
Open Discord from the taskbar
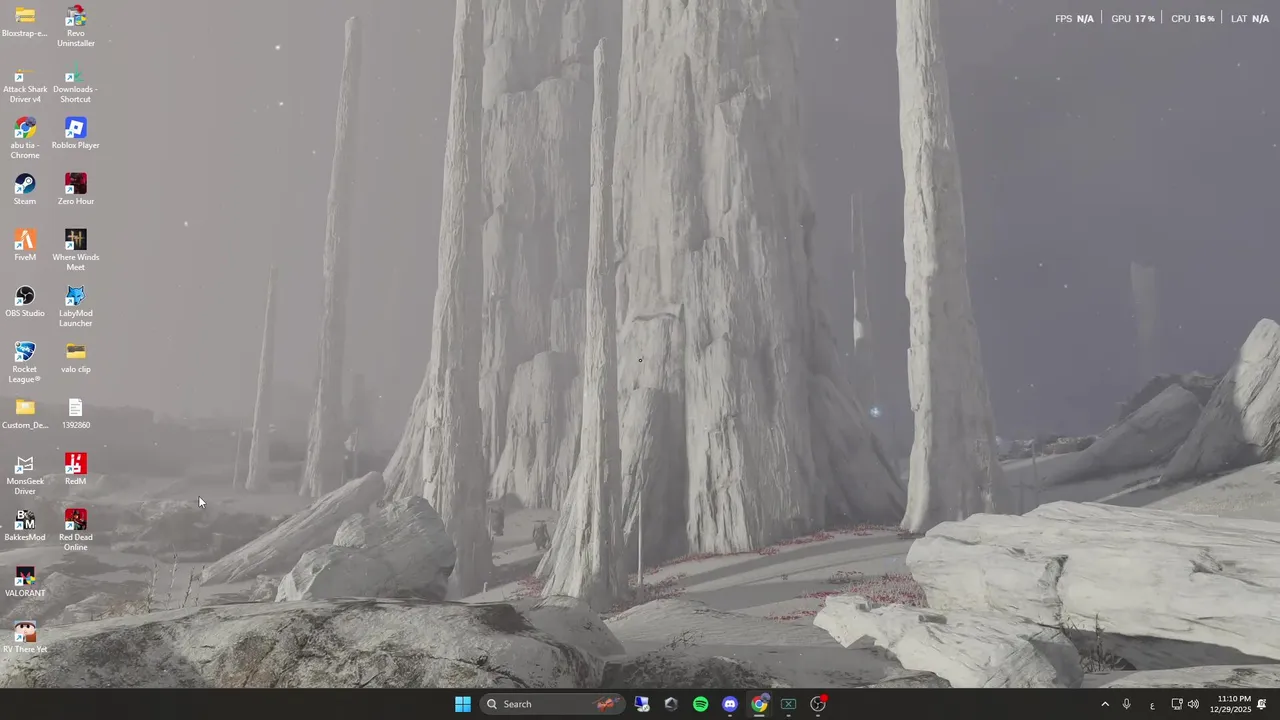coord(730,704)
